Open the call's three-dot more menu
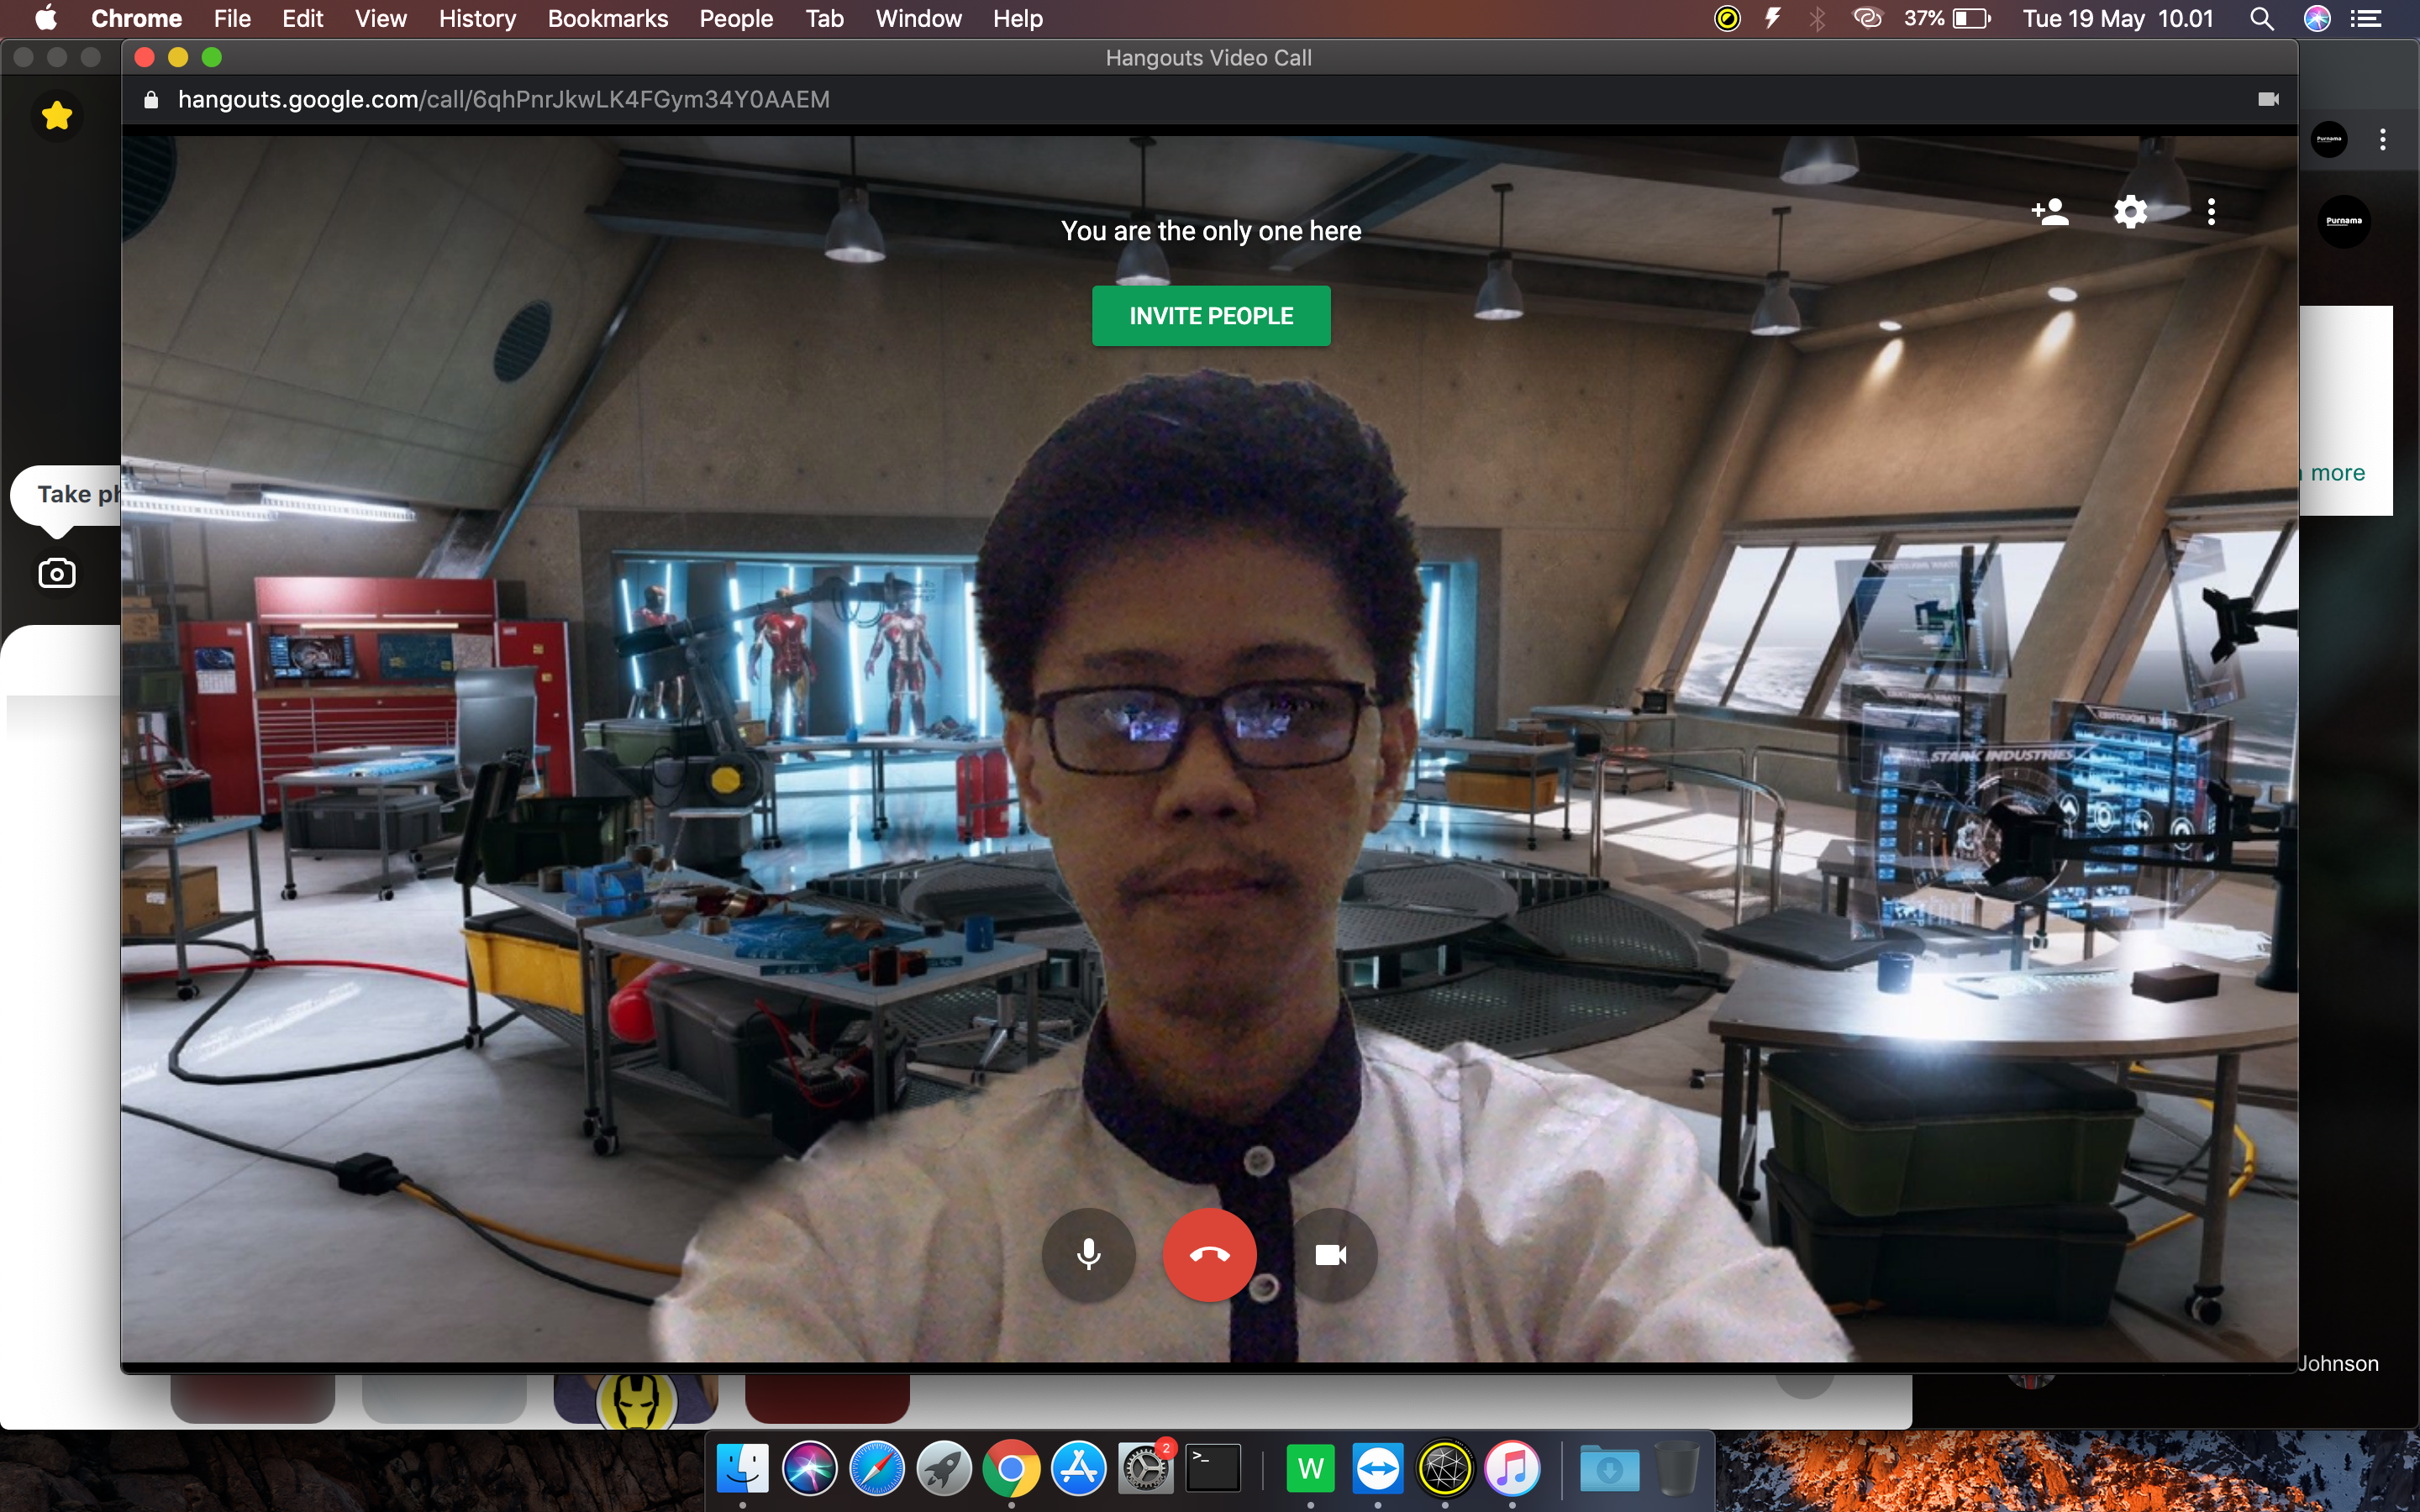 point(2211,212)
